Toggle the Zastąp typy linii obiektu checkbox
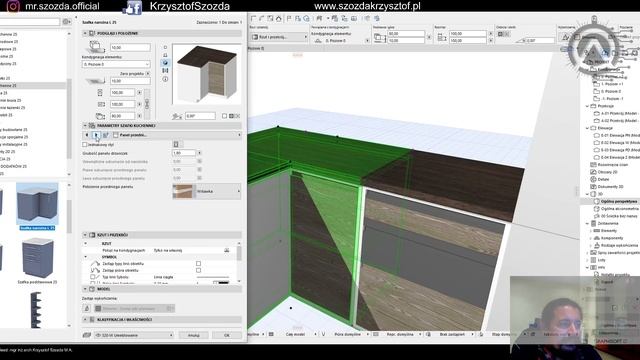Image resolution: width=640 pixels, height=360 pixels. pos(198,264)
